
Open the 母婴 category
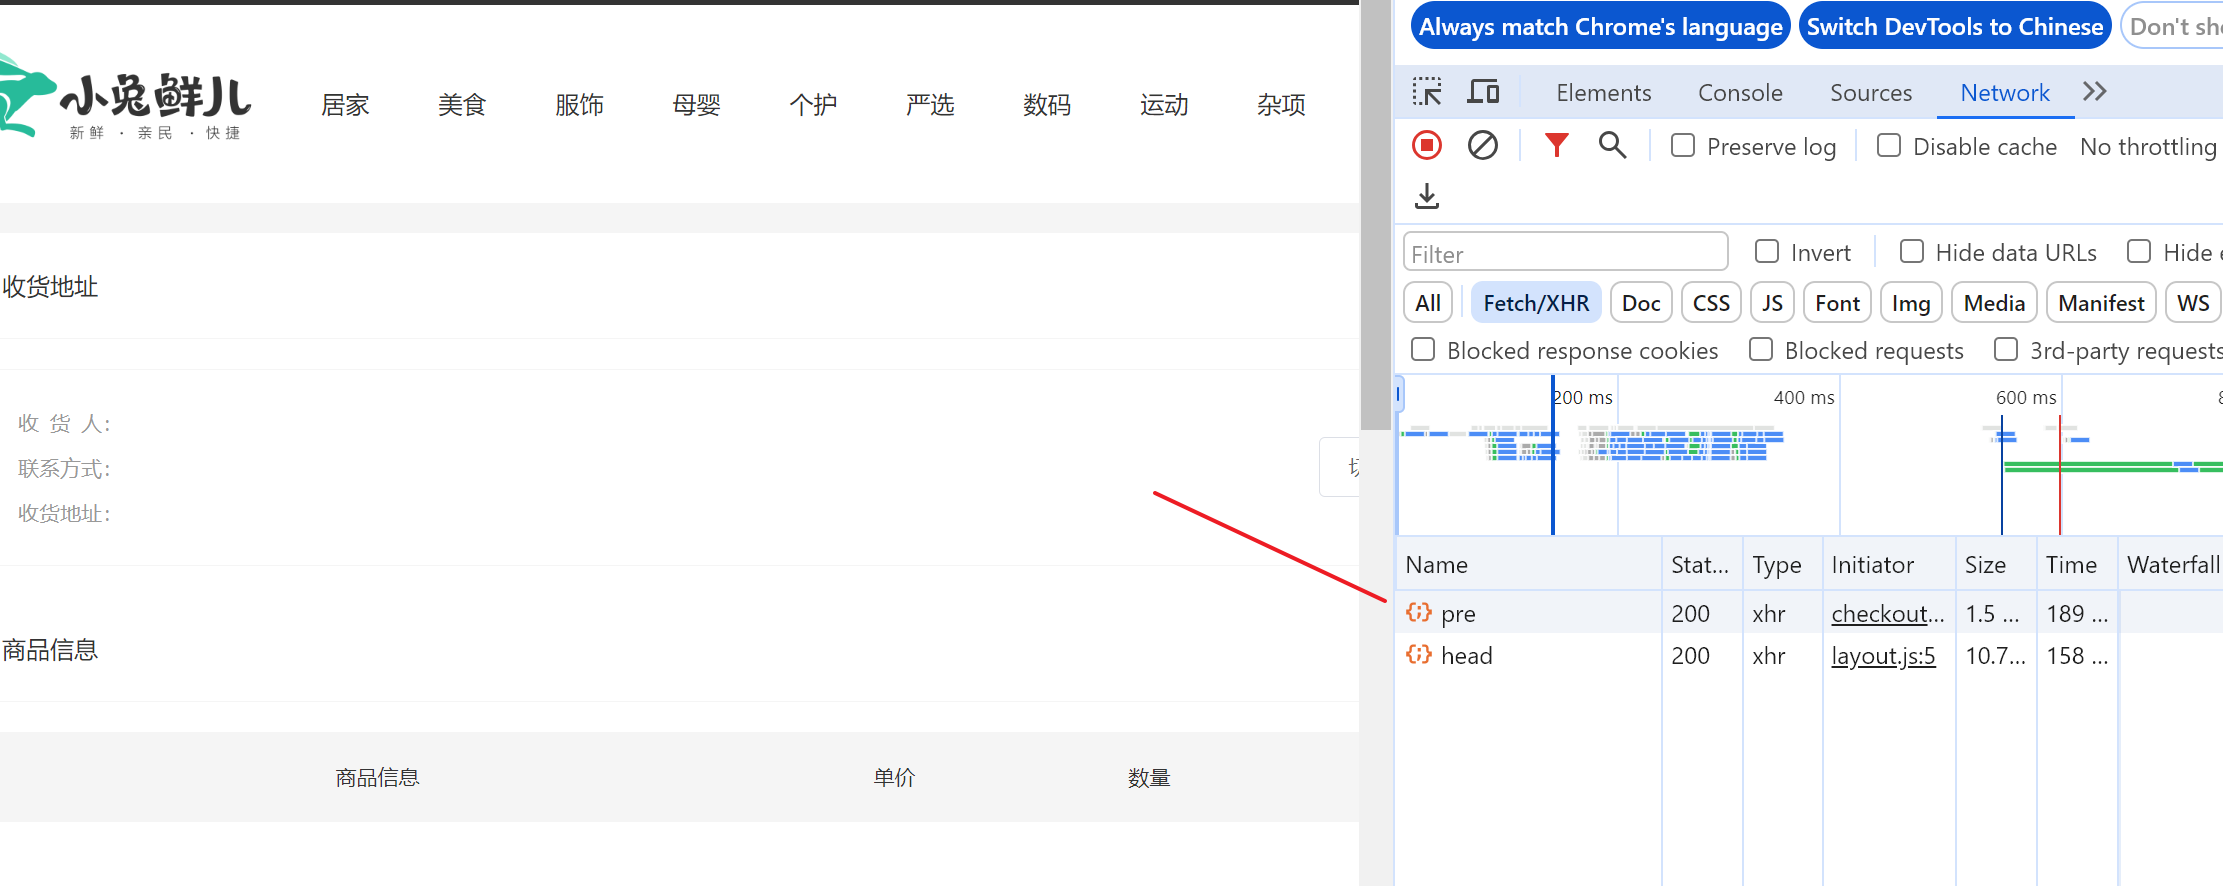(x=696, y=105)
